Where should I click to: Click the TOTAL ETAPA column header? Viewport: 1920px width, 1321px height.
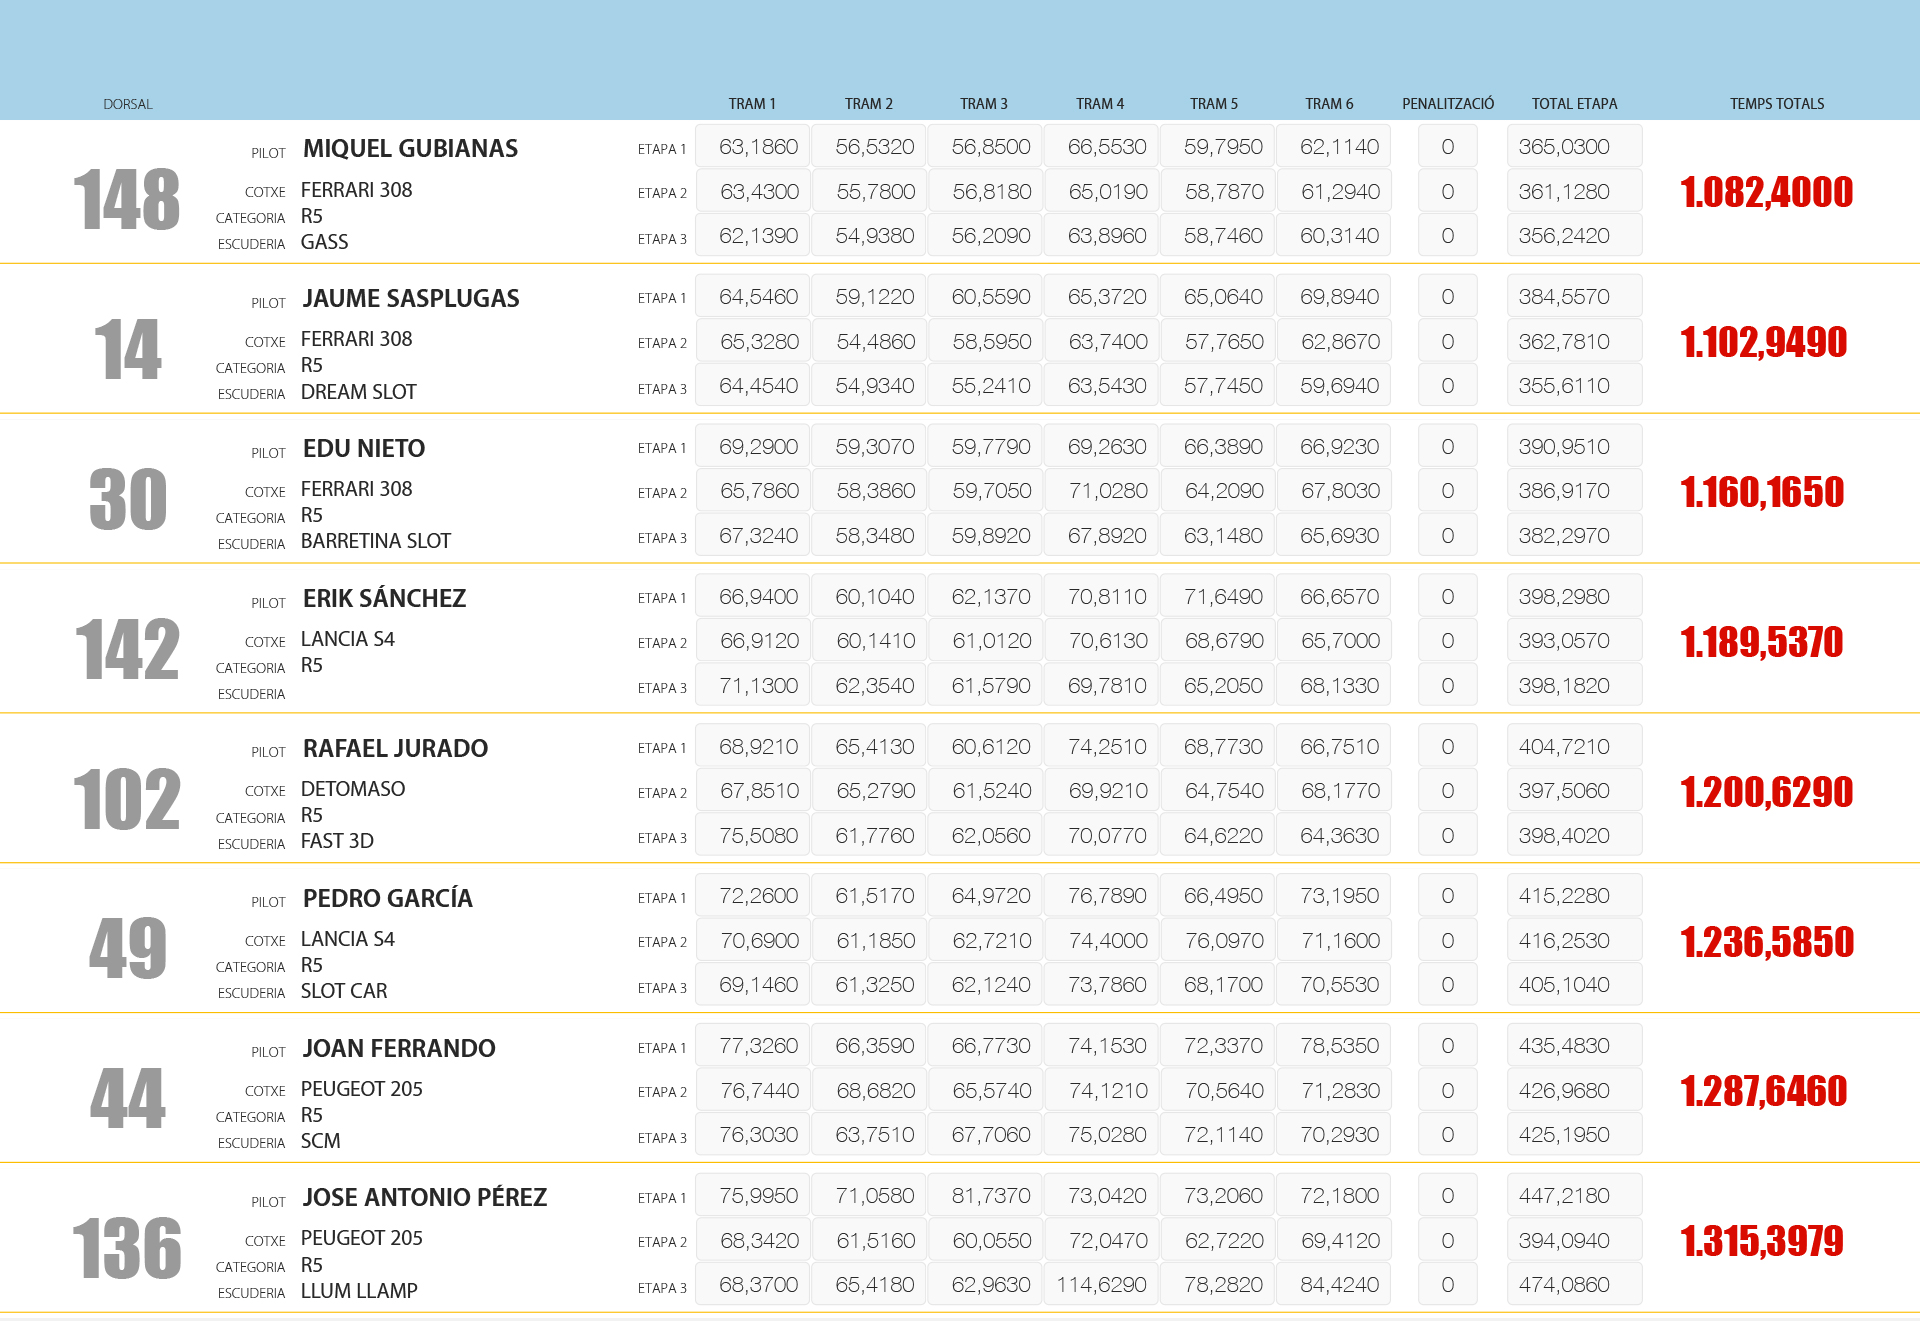pyautogui.click(x=1574, y=104)
